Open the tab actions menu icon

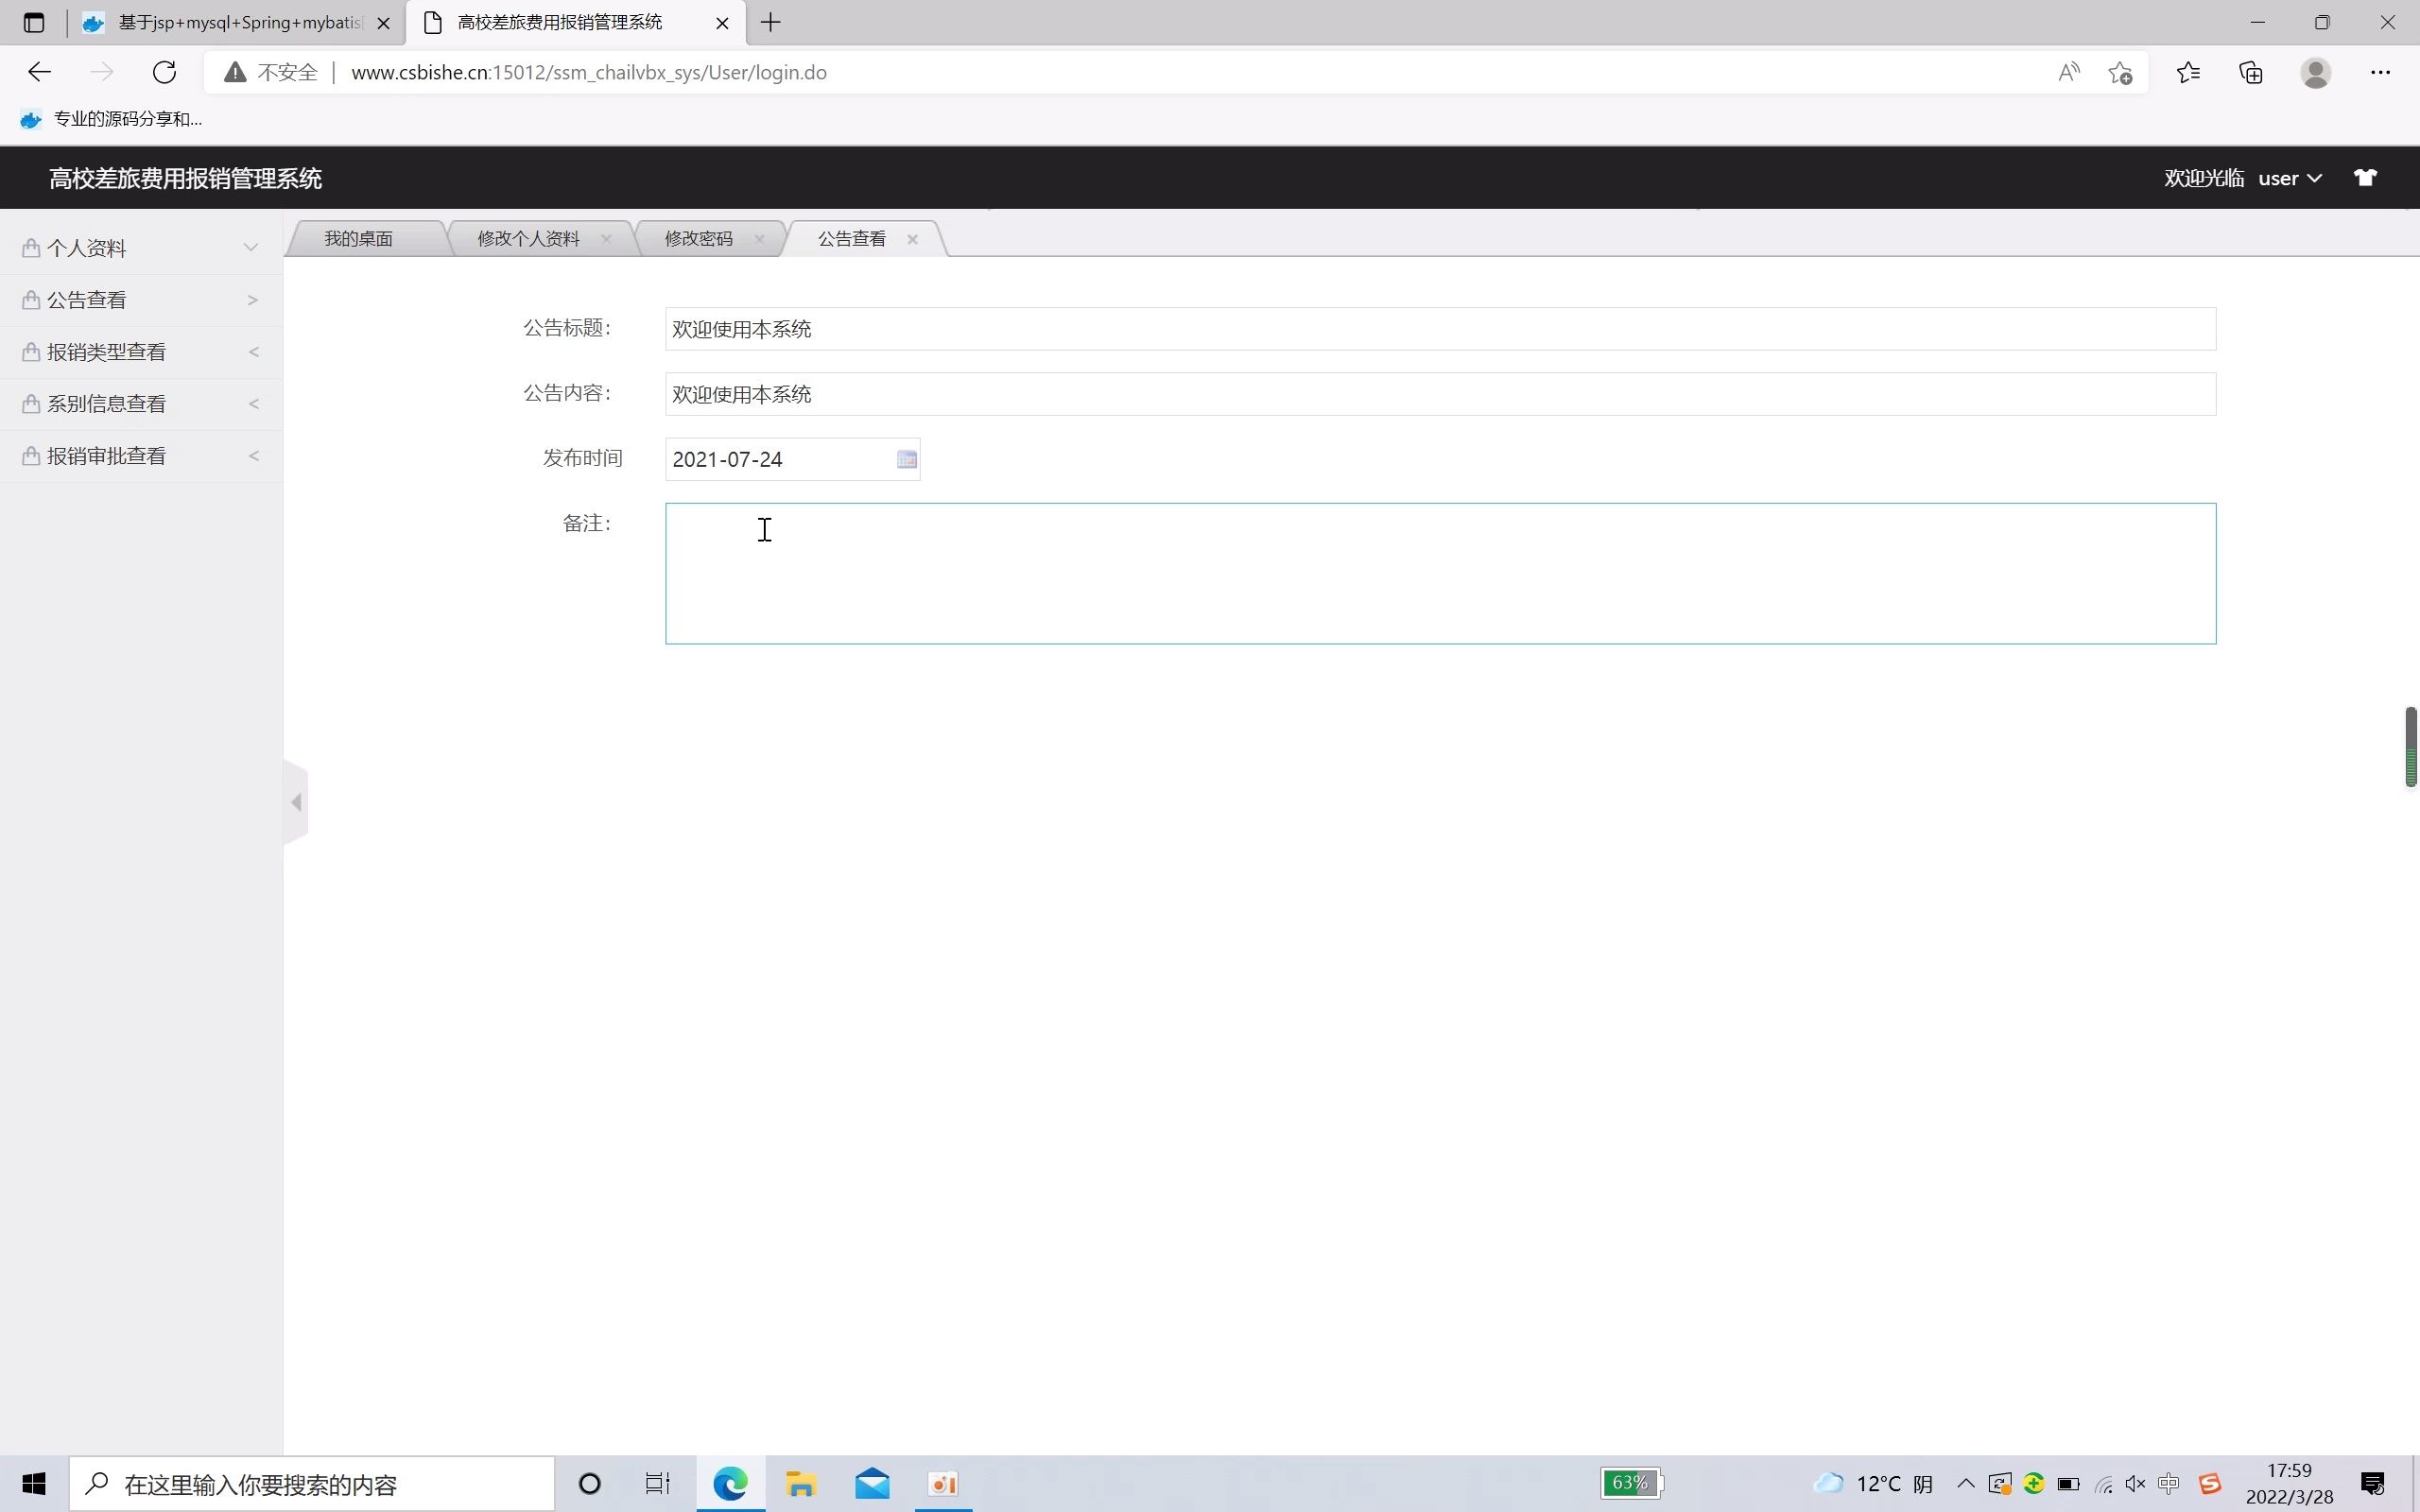point(34,22)
